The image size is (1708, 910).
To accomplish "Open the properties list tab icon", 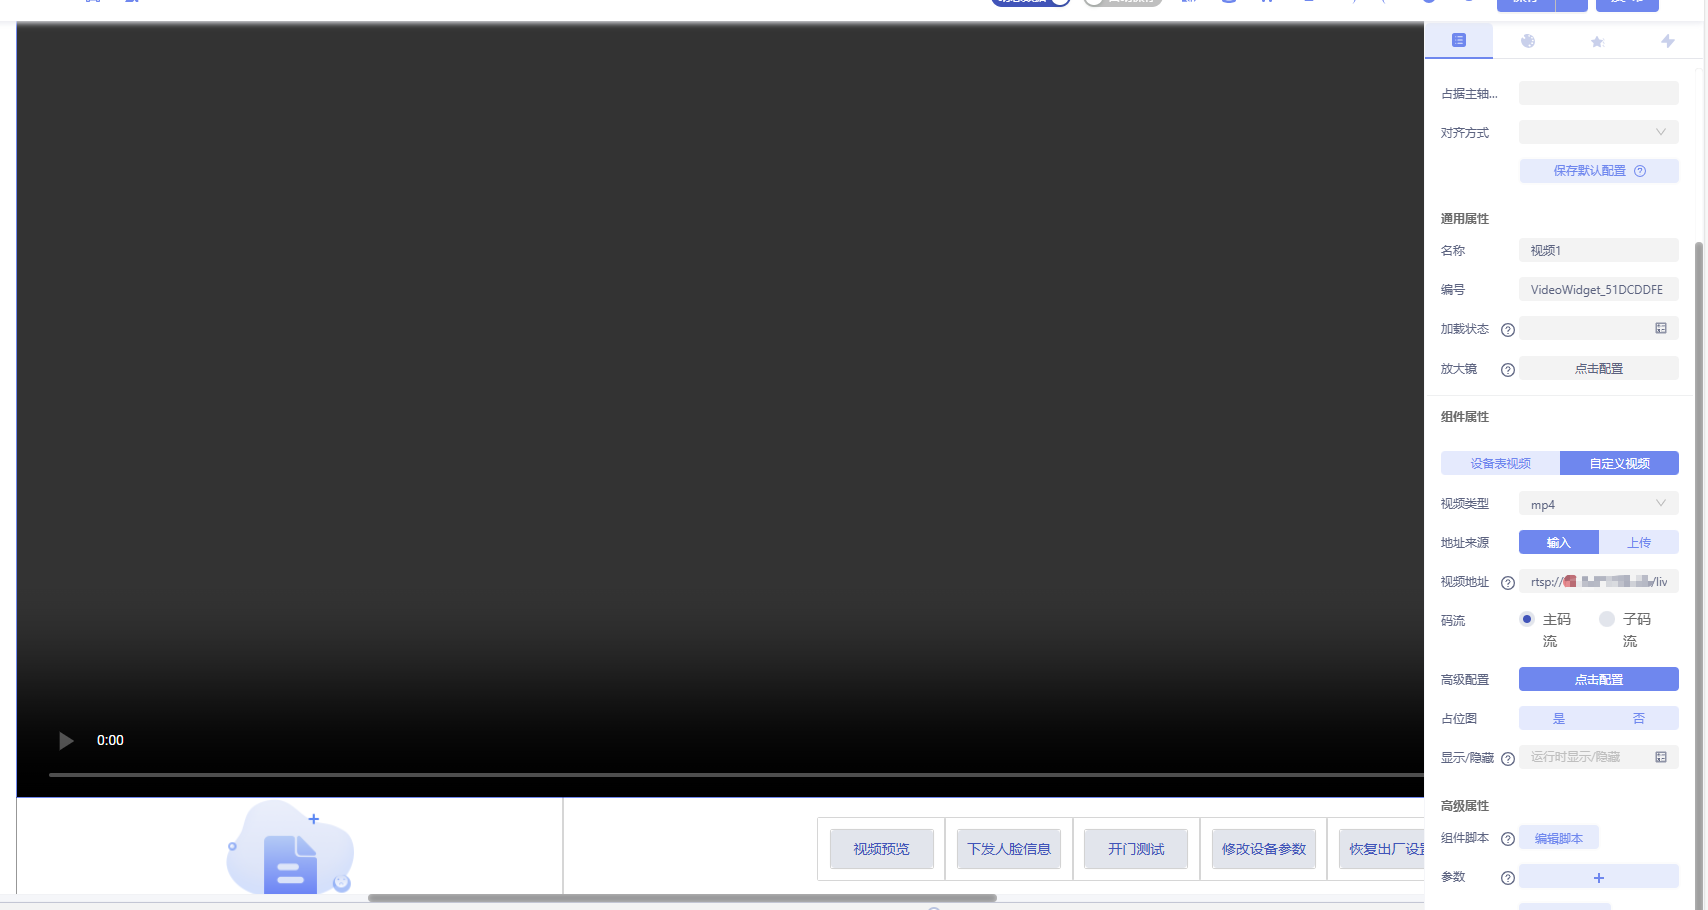I will coord(1458,40).
